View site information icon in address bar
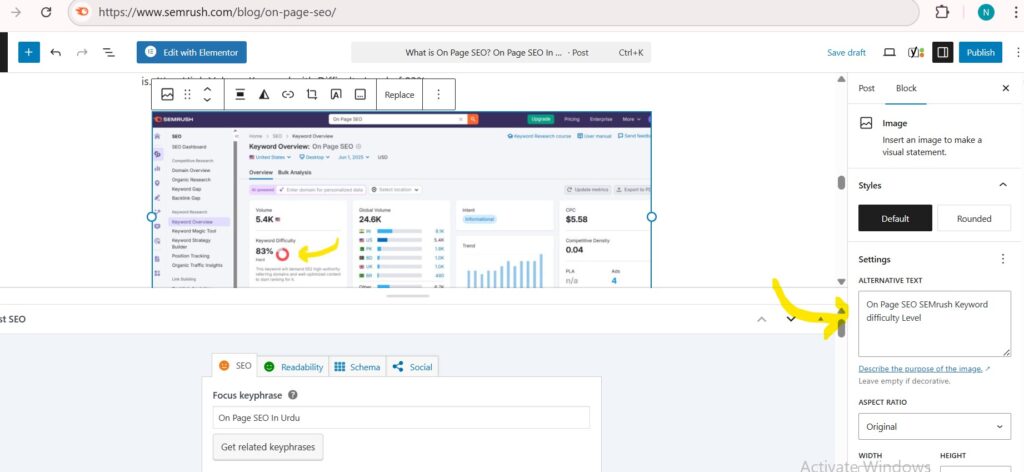The image size is (1024, 472). (x=82, y=12)
